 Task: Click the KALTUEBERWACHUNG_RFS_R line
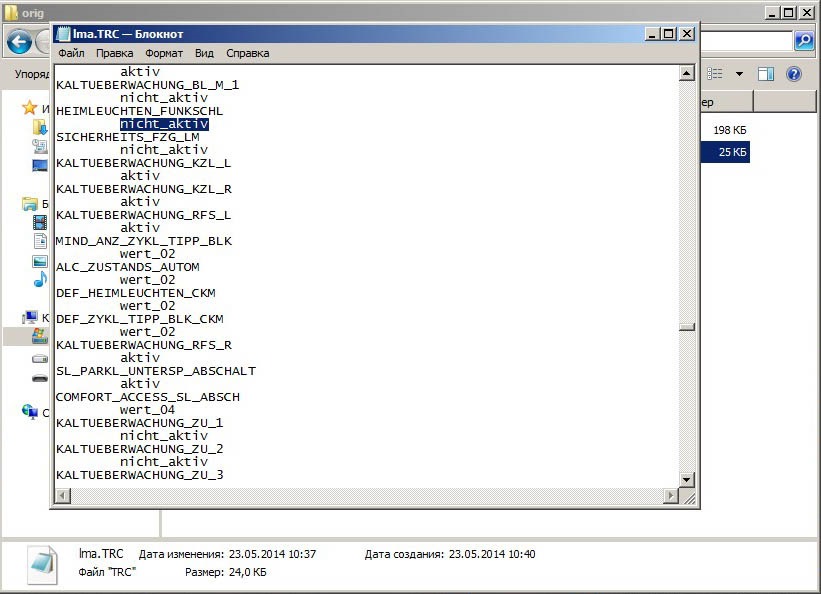click(x=143, y=345)
